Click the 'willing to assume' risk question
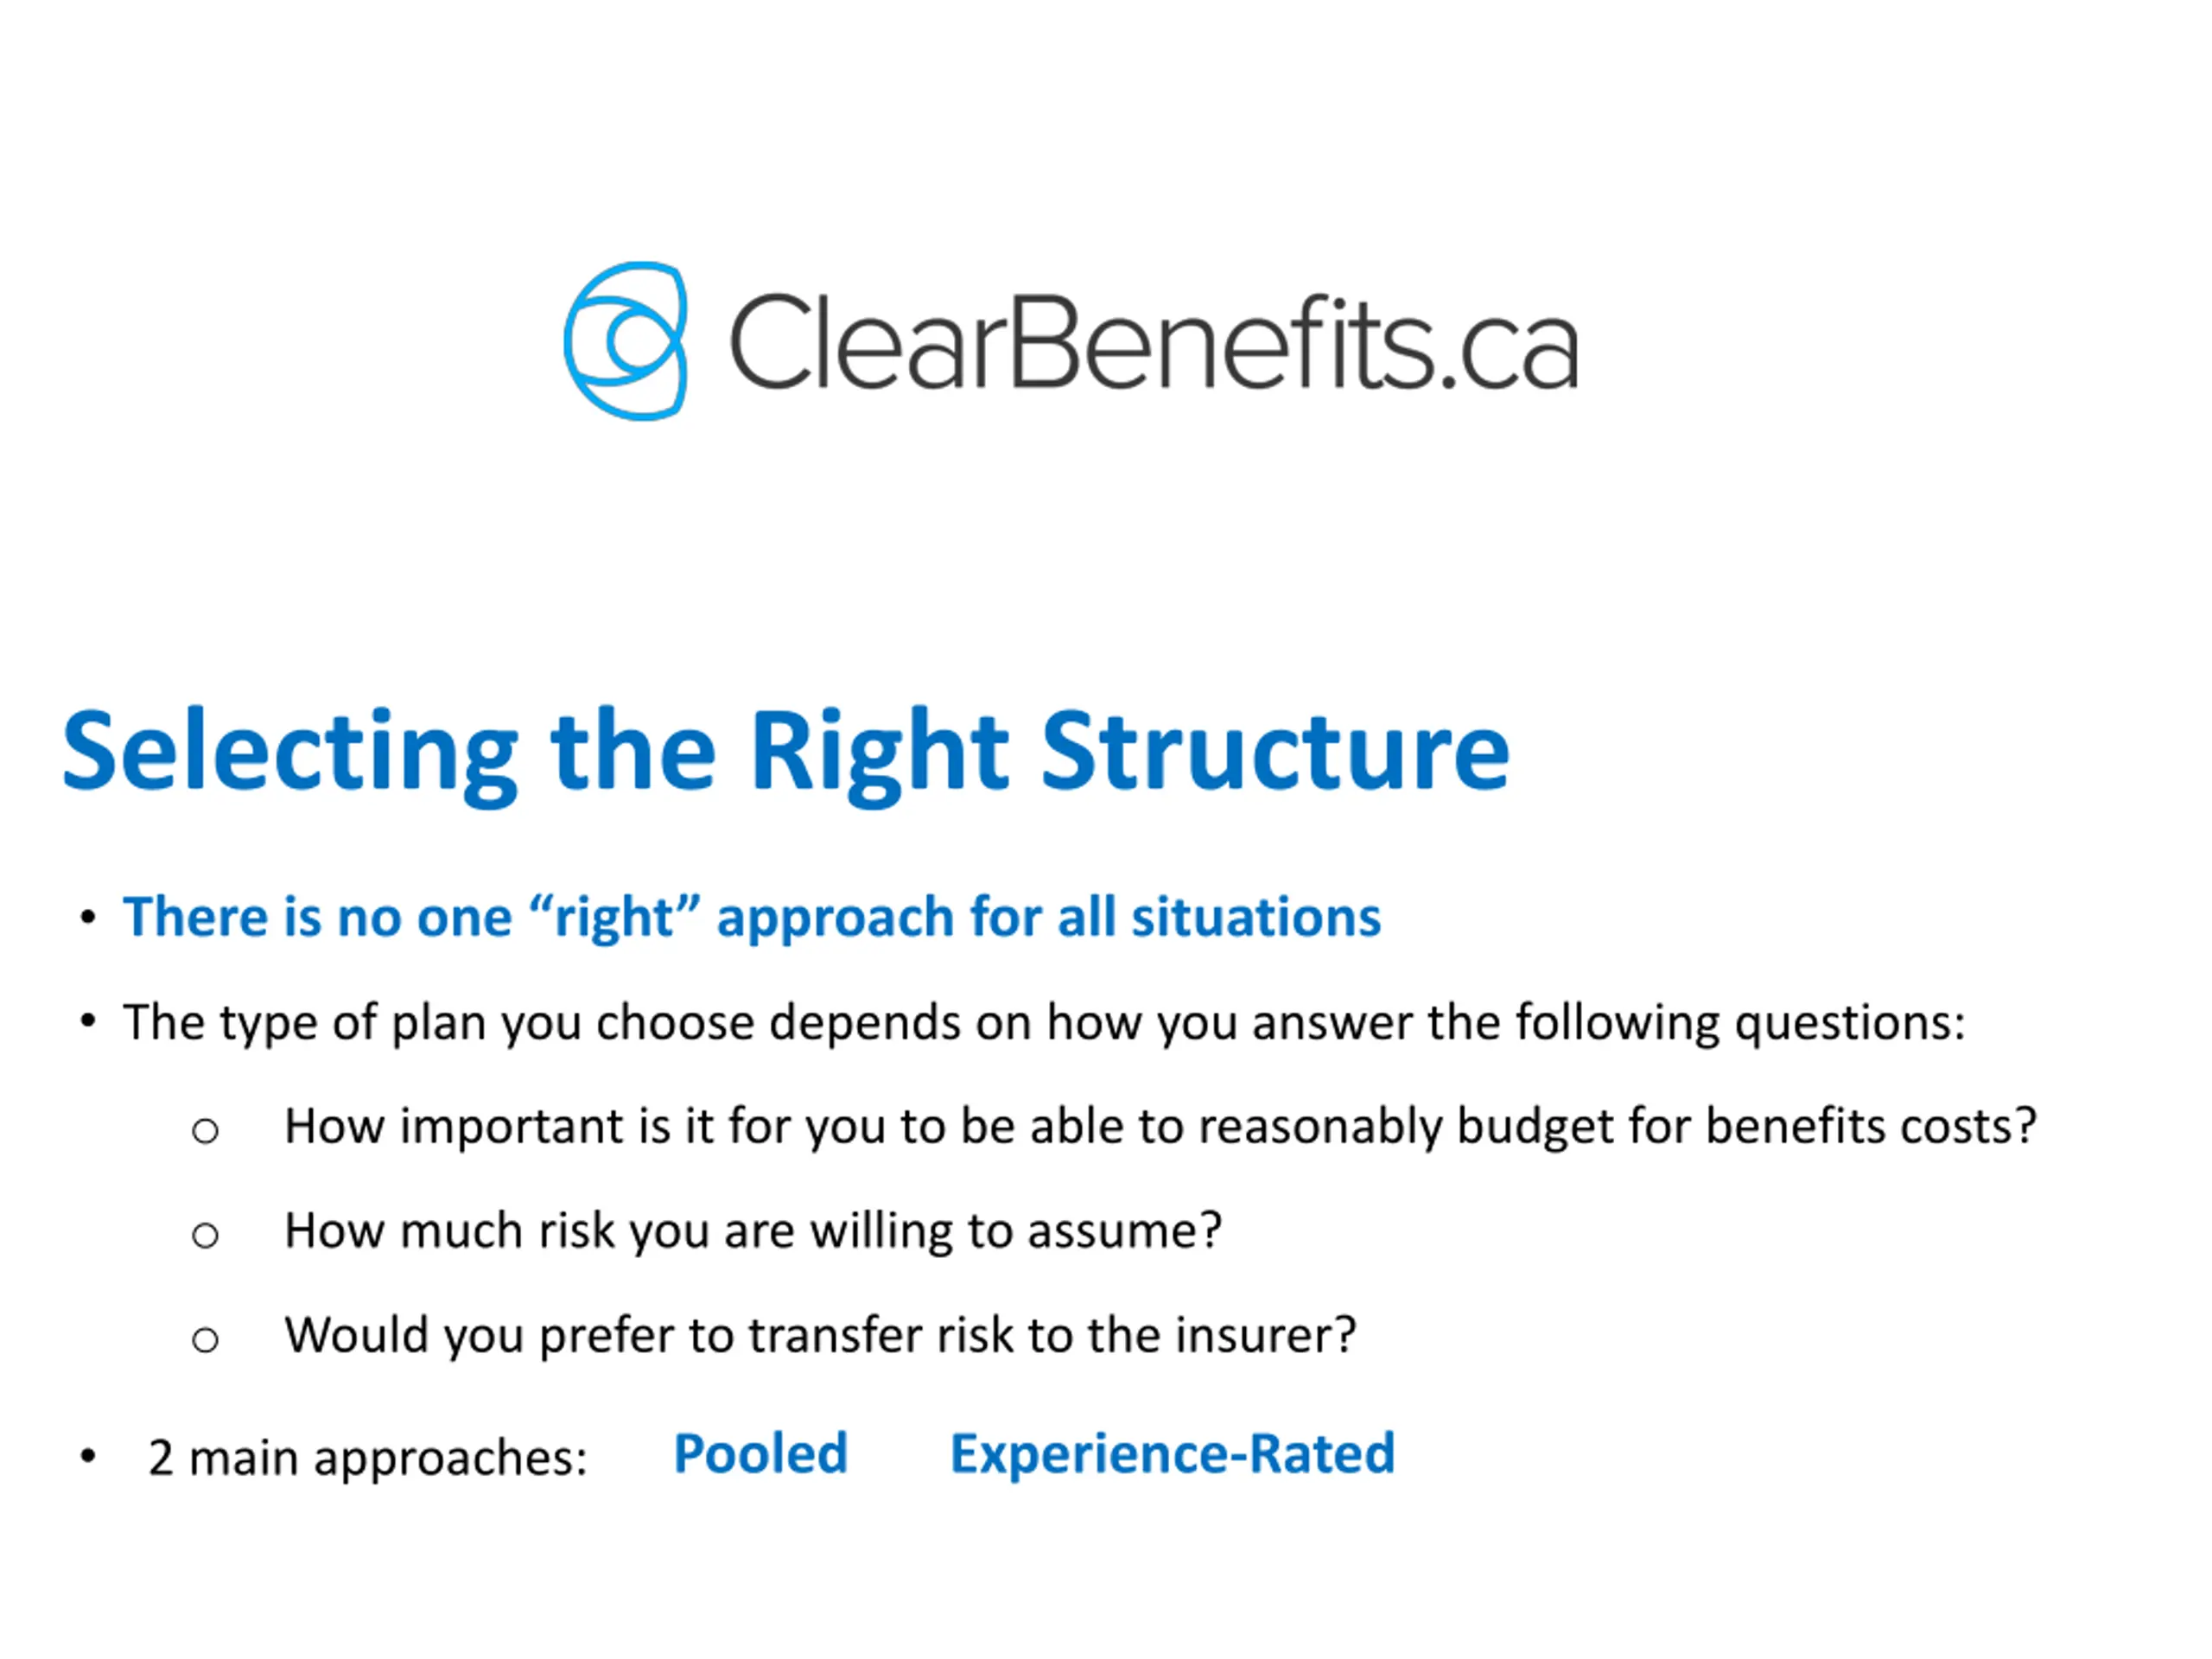Viewport: 2212px width, 1659px height. click(753, 1232)
